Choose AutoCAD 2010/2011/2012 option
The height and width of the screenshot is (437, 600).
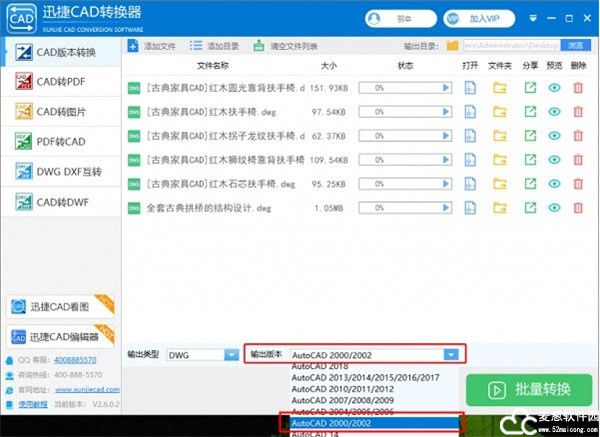pyautogui.click(x=342, y=389)
